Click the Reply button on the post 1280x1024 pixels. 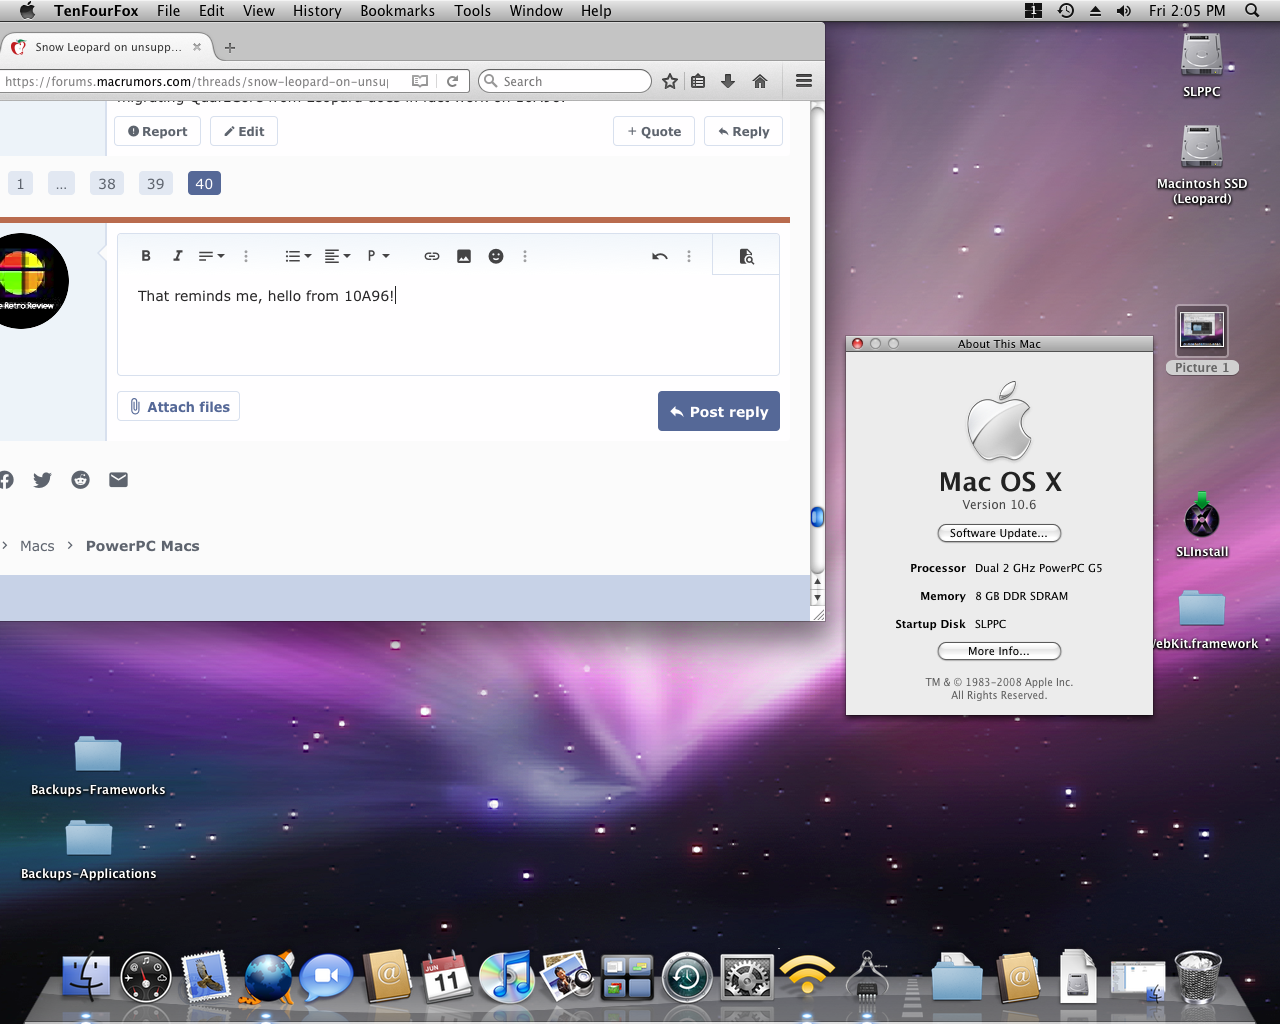(744, 131)
